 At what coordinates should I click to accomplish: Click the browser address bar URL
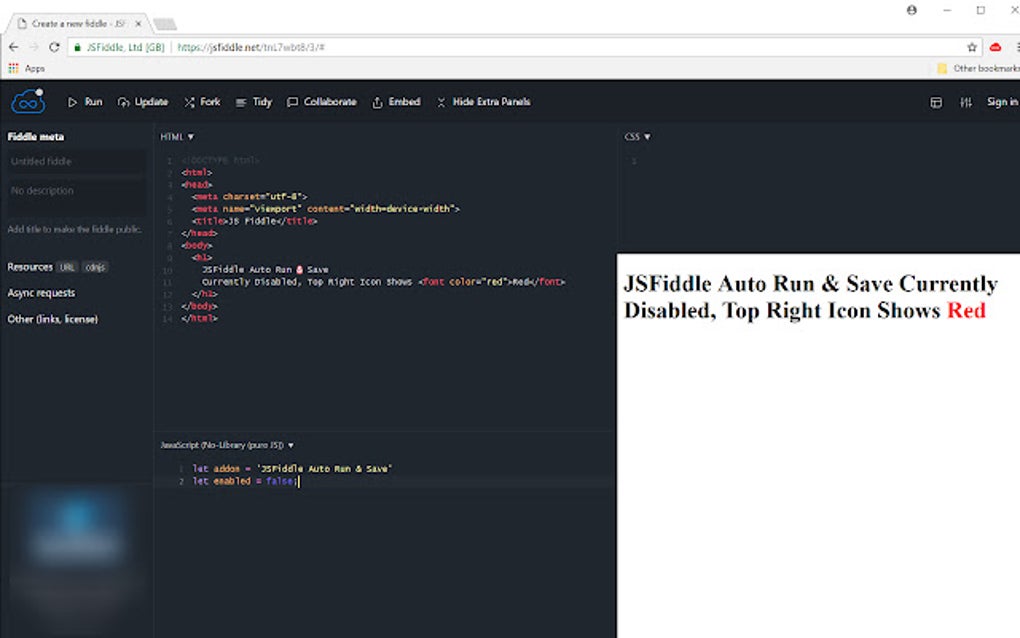click(x=250, y=47)
